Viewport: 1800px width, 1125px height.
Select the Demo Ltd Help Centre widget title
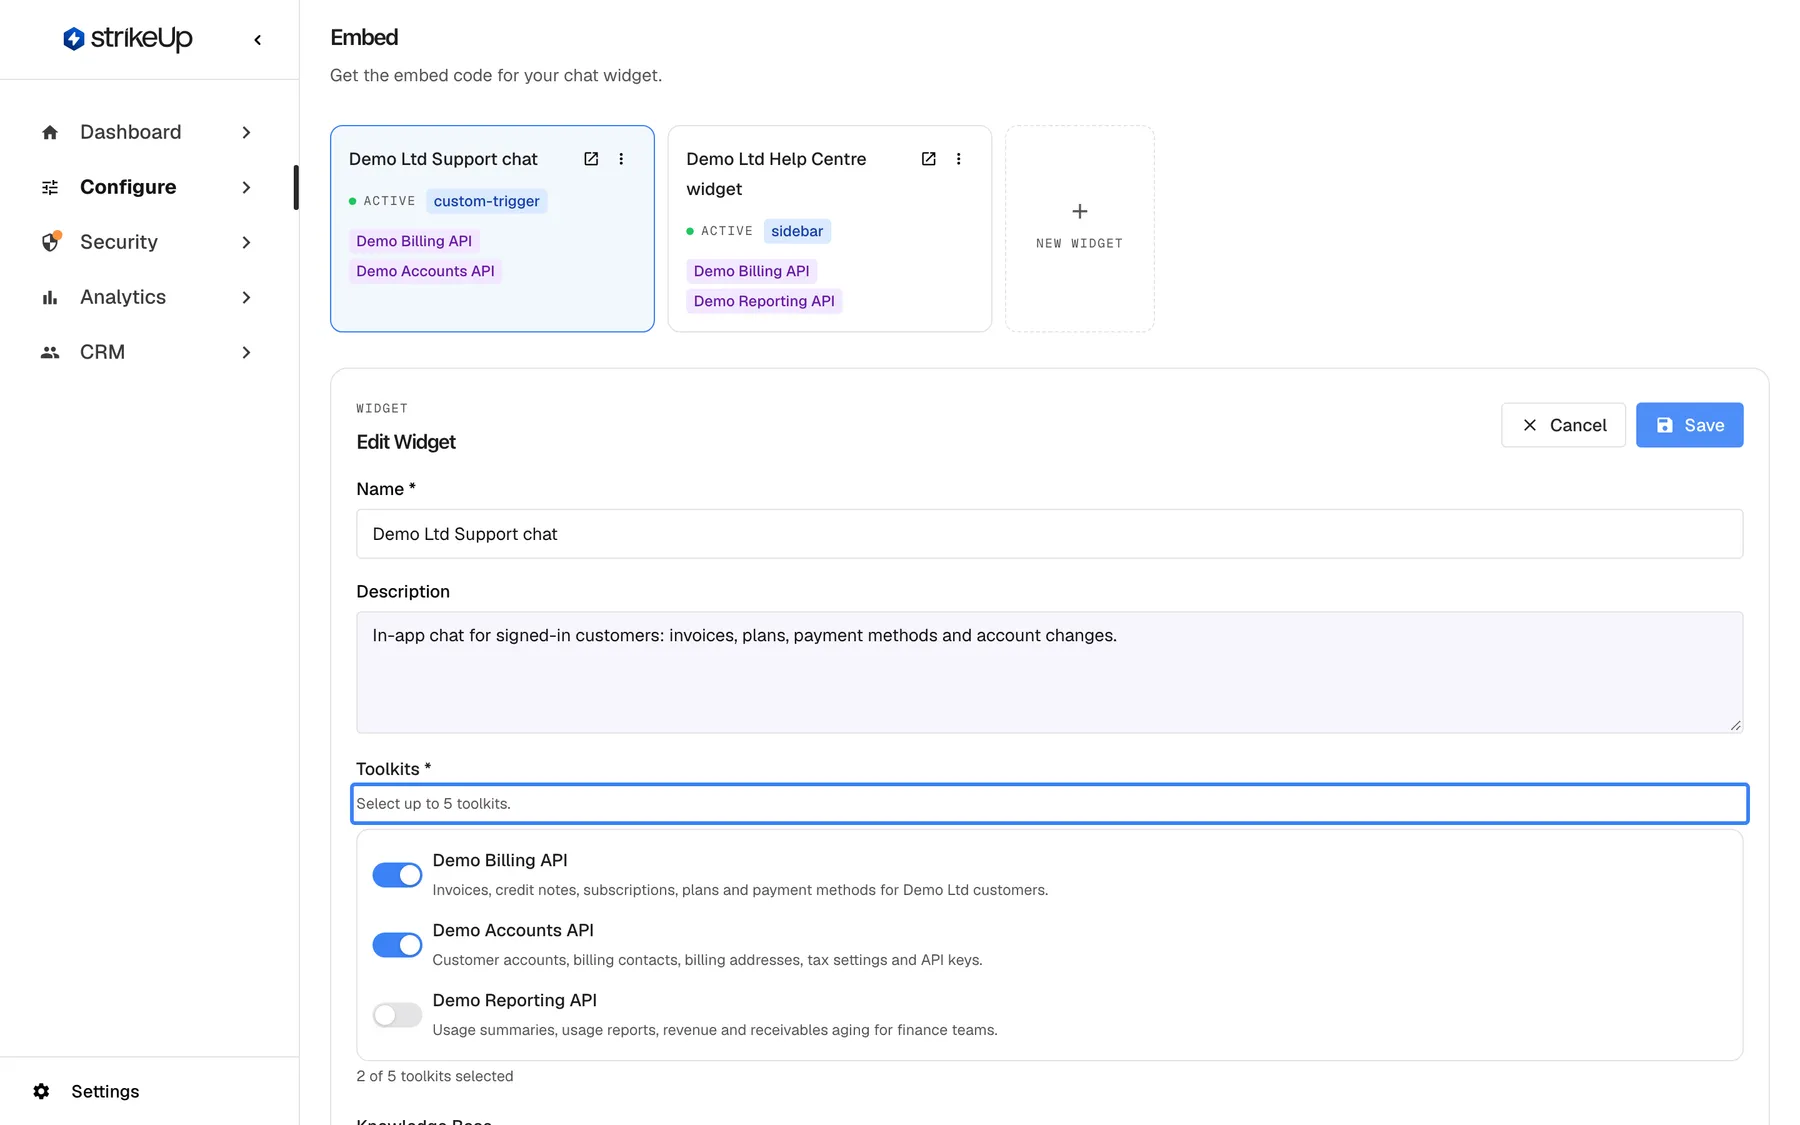(776, 174)
